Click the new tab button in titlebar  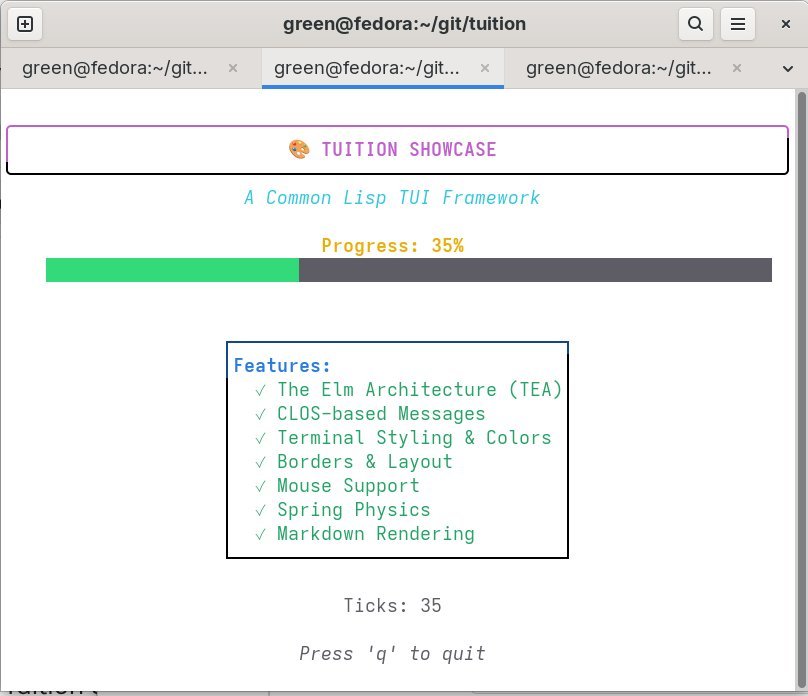click(x=25, y=24)
